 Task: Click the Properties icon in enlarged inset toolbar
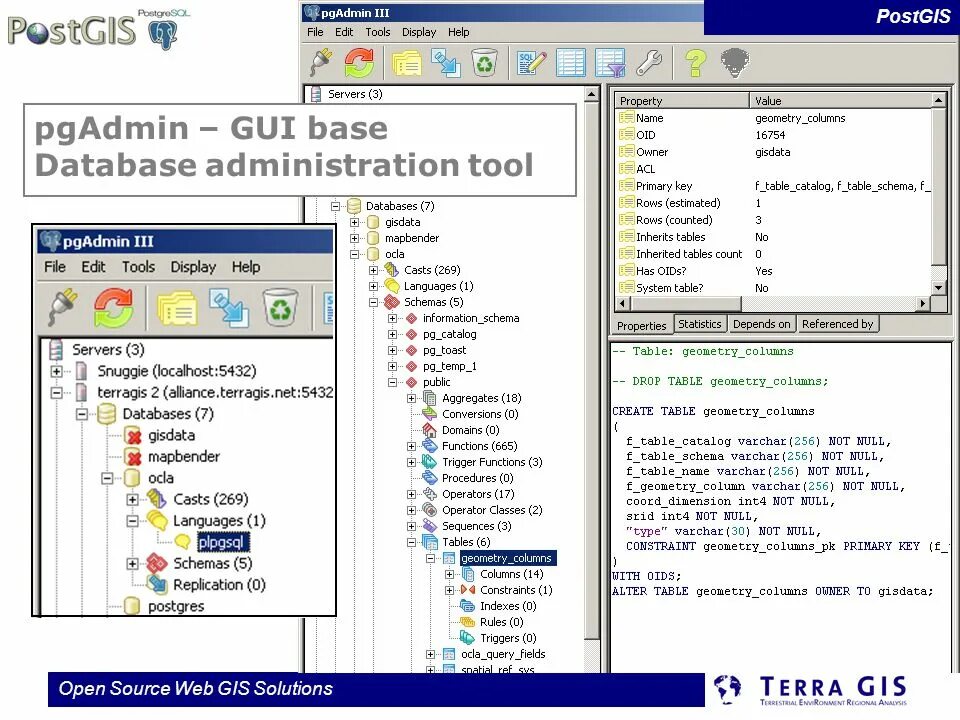[177, 307]
